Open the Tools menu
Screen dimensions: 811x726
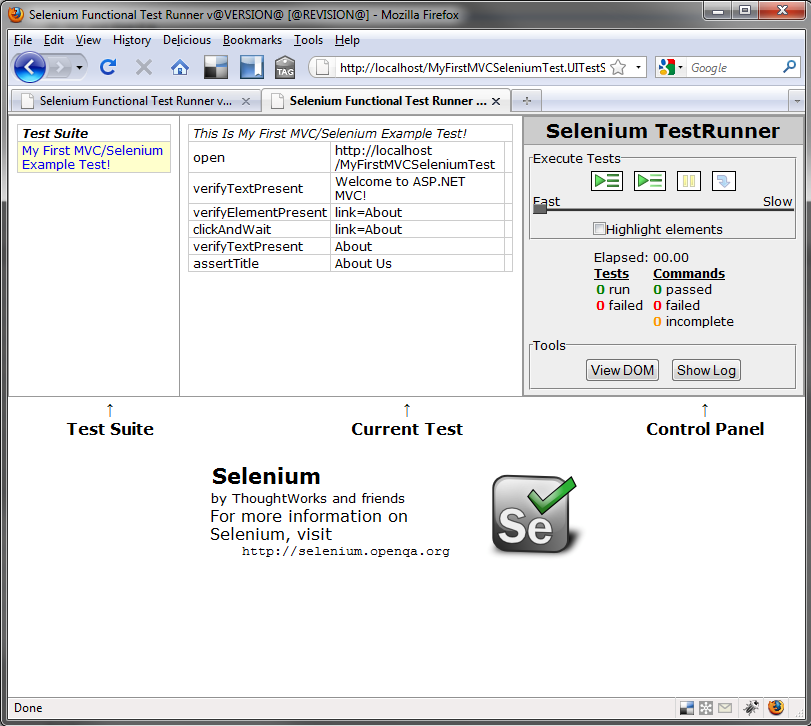pos(308,40)
